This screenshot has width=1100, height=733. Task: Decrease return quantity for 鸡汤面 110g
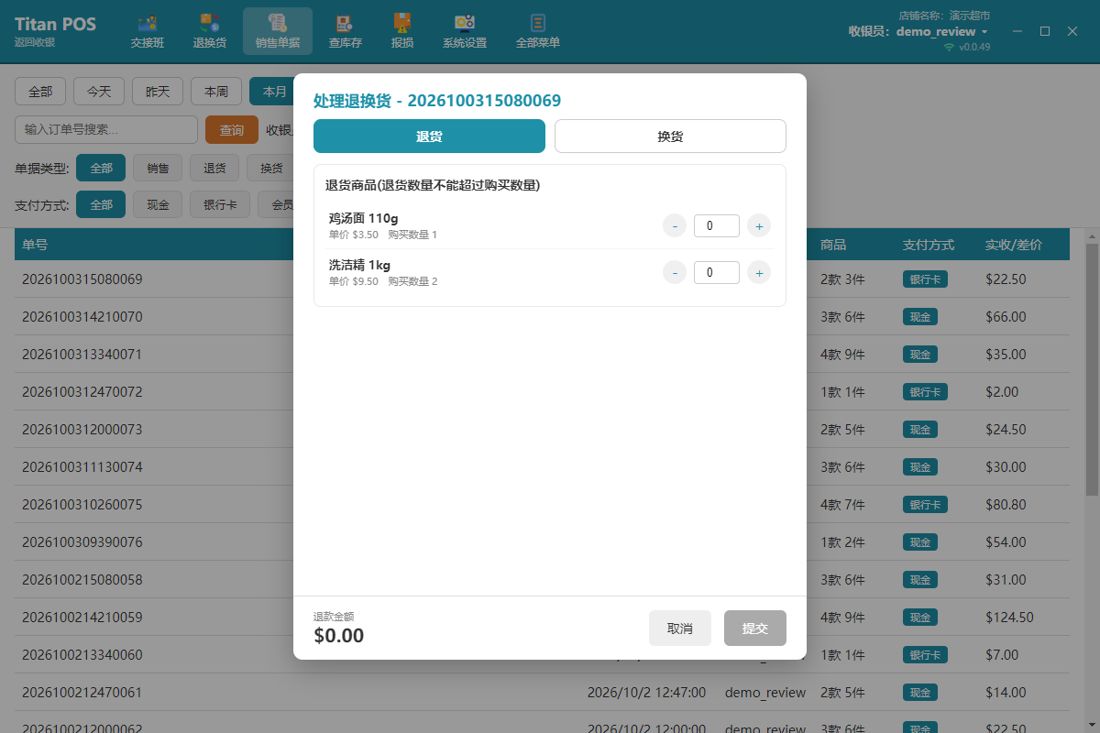(674, 226)
